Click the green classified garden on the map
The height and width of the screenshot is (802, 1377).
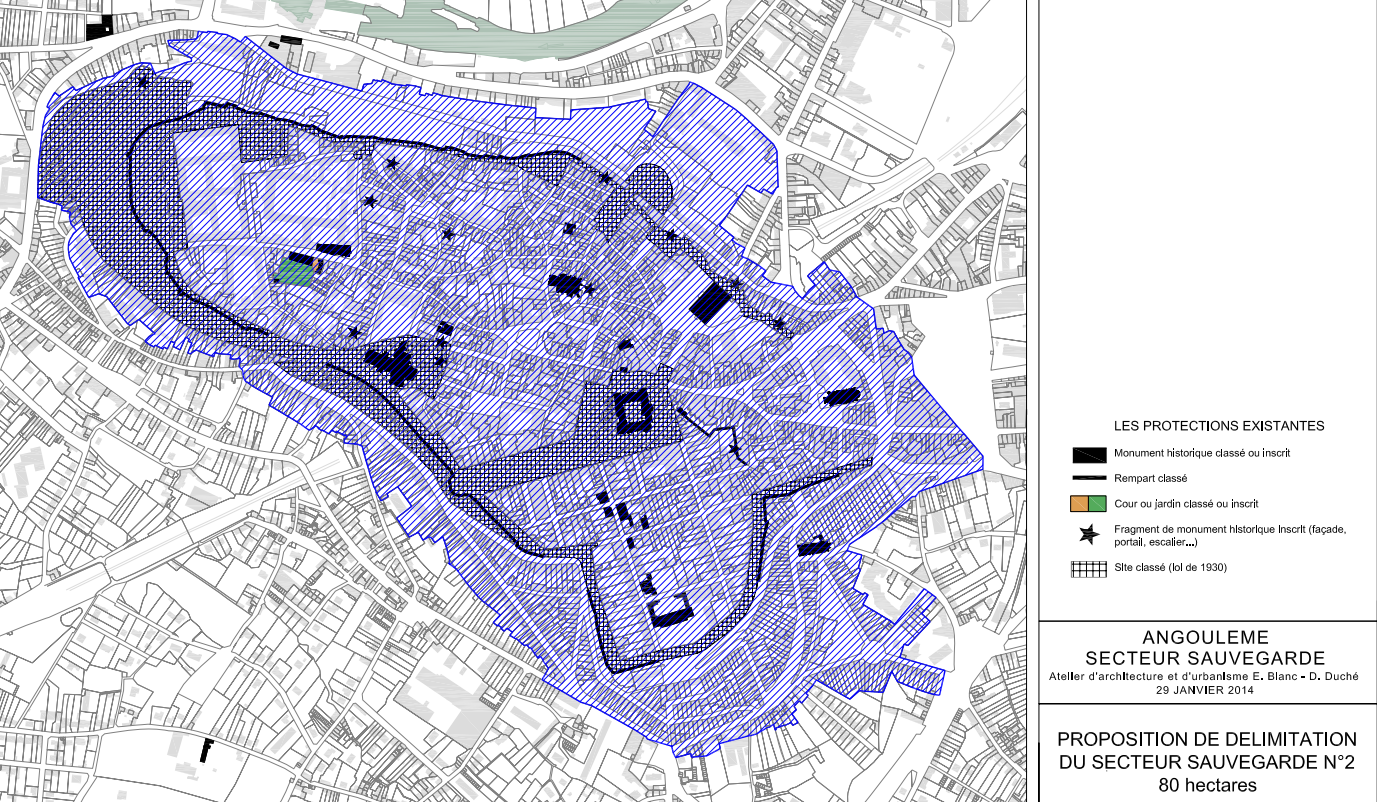pyautogui.click(x=294, y=271)
